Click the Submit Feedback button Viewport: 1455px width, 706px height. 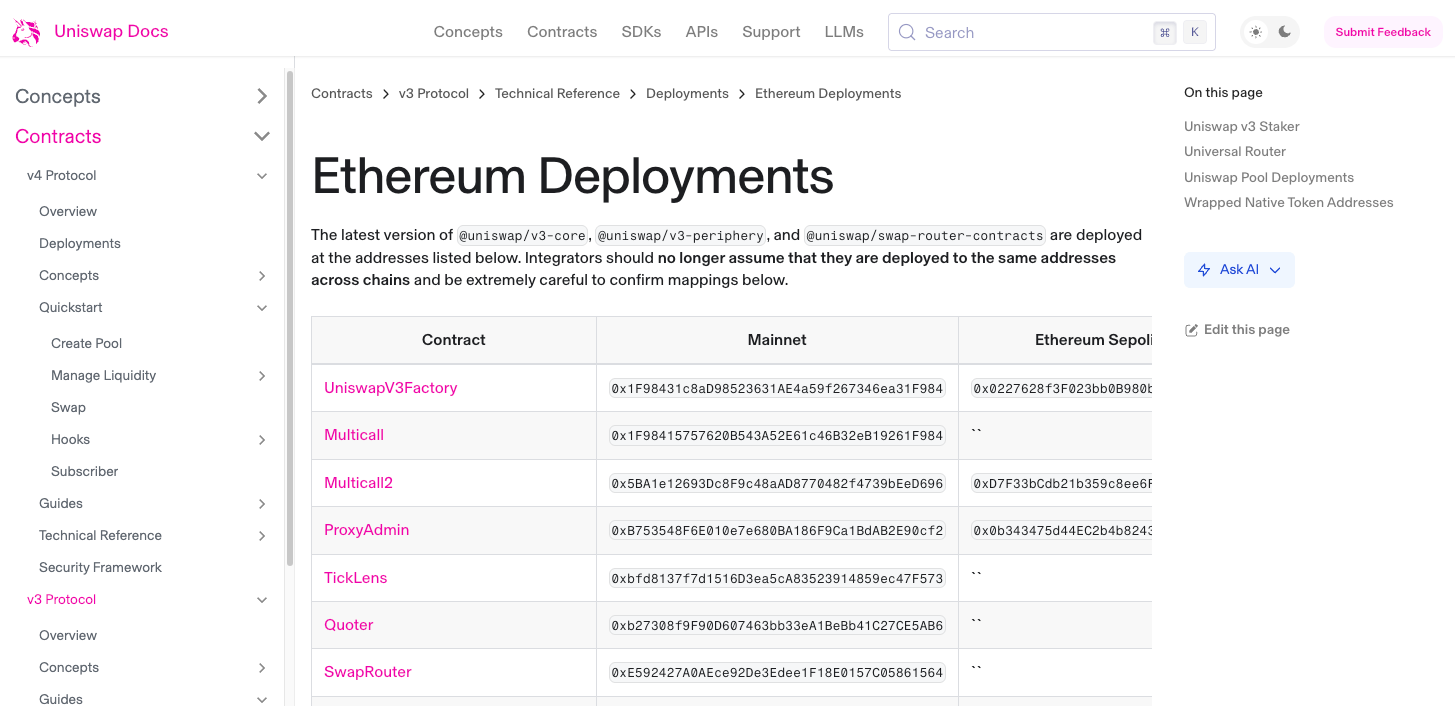[1383, 31]
